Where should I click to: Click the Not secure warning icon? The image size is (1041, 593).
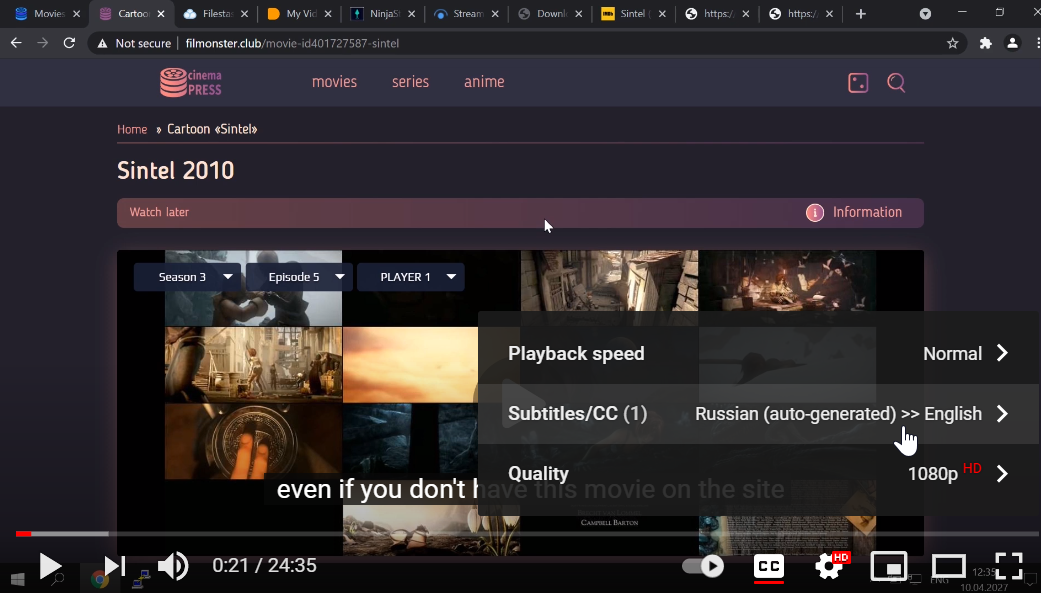pyautogui.click(x=102, y=43)
